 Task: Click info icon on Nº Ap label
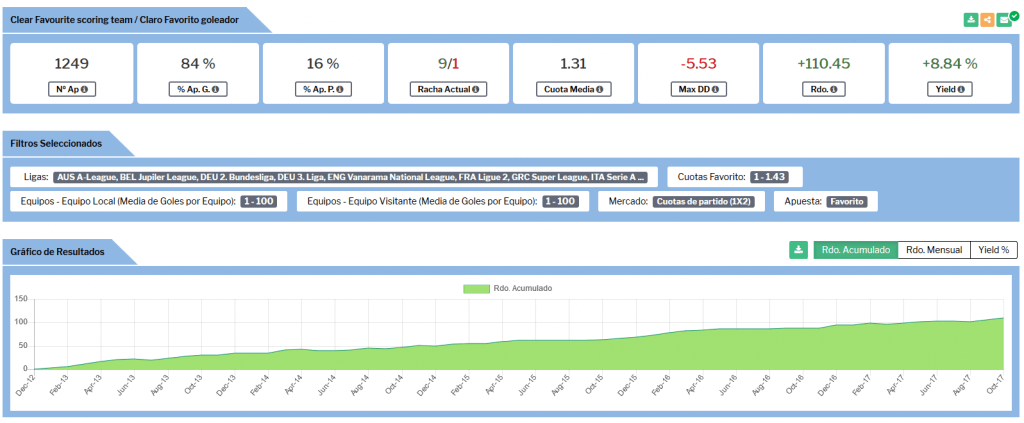pos(85,89)
